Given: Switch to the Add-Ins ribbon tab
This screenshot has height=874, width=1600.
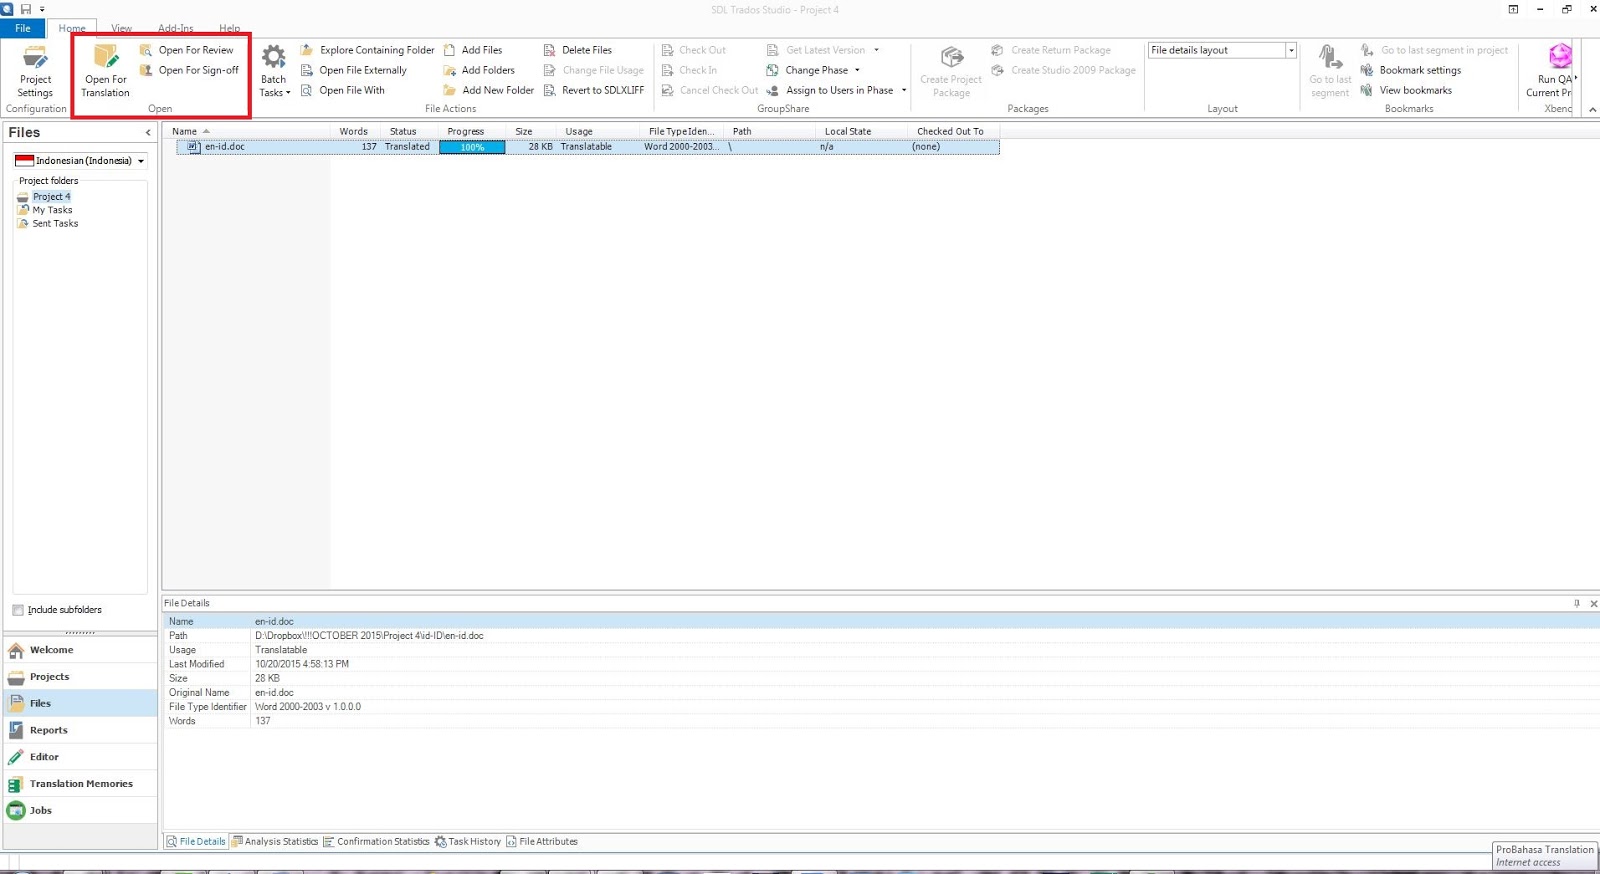Looking at the screenshot, I should click(176, 28).
